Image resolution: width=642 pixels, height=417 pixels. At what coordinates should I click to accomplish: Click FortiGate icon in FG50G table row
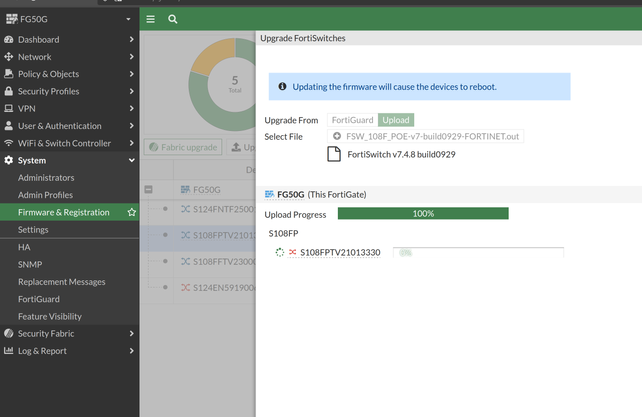185,189
